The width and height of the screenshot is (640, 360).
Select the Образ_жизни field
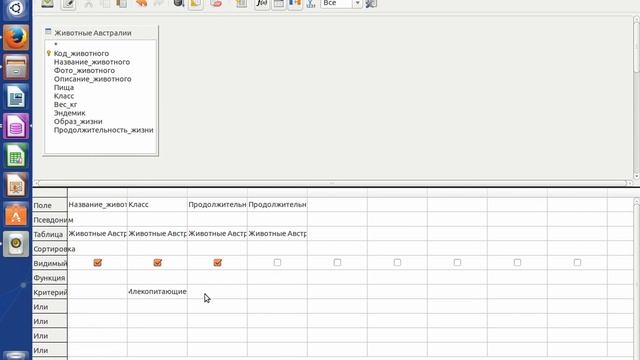click(78, 122)
